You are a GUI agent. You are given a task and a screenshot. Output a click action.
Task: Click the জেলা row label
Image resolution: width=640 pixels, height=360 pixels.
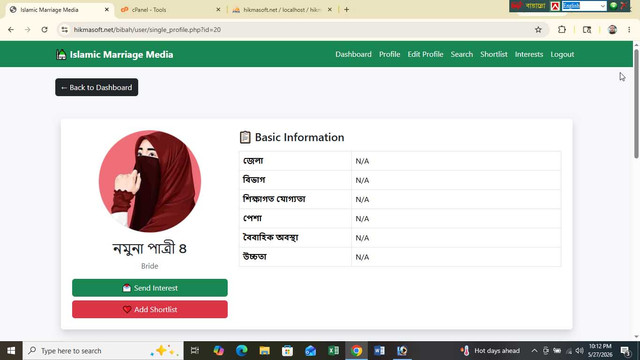click(253, 161)
